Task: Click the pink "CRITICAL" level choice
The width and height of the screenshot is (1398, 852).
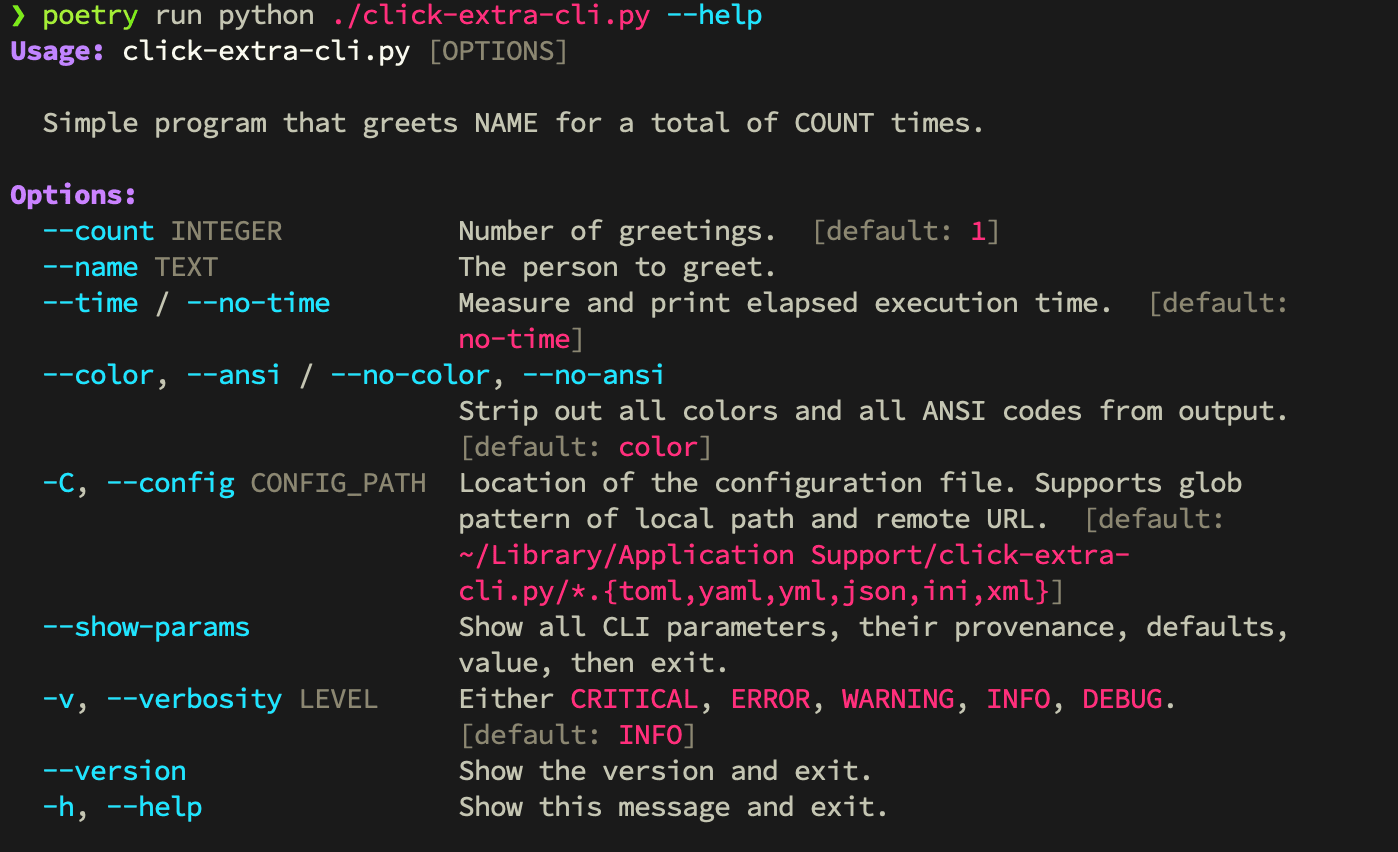Action: tap(634, 699)
